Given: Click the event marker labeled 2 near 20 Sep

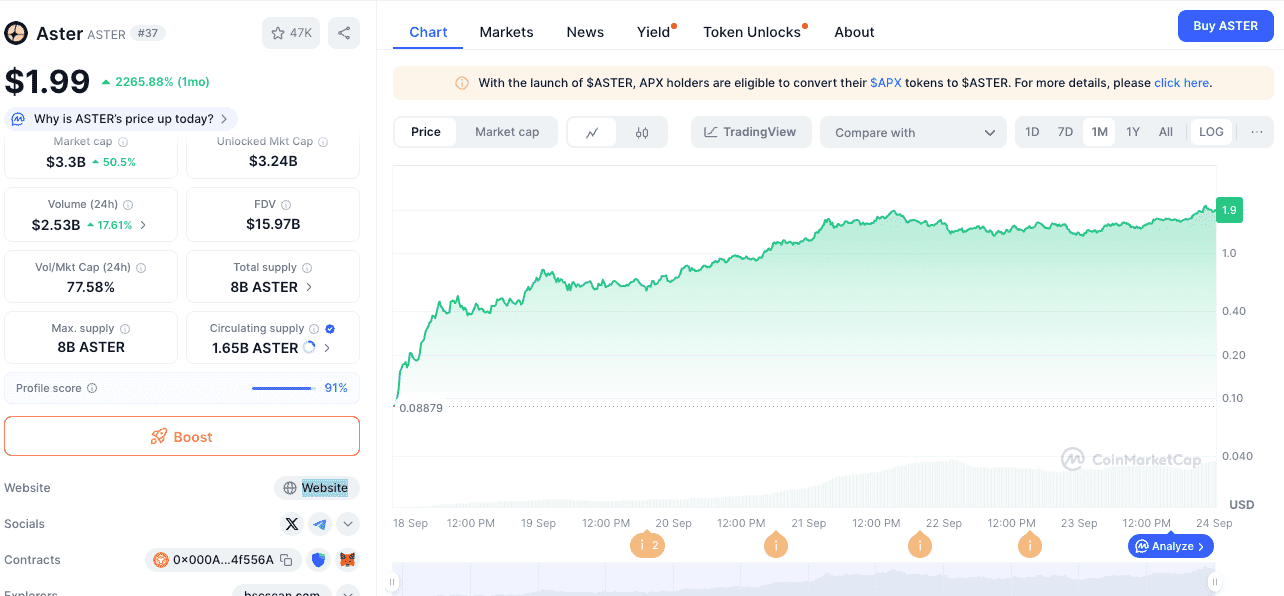Looking at the screenshot, I should pyautogui.click(x=647, y=545).
